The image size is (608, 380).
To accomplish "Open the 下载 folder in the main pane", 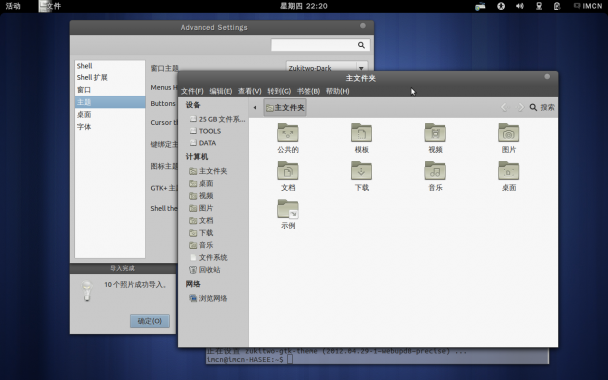I will click(x=361, y=171).
